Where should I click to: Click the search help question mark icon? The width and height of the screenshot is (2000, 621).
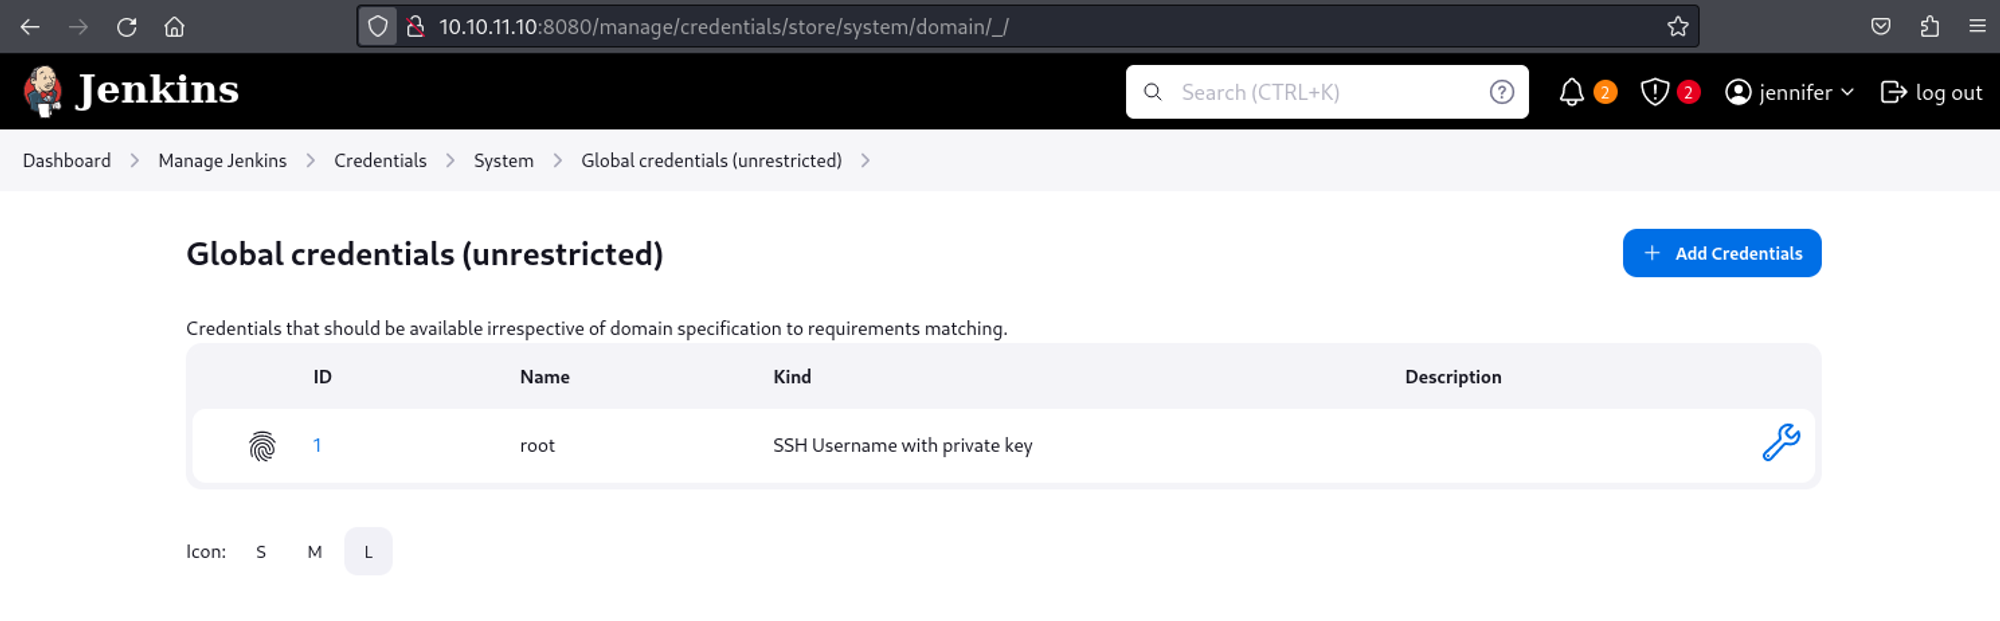point(1501,92)
